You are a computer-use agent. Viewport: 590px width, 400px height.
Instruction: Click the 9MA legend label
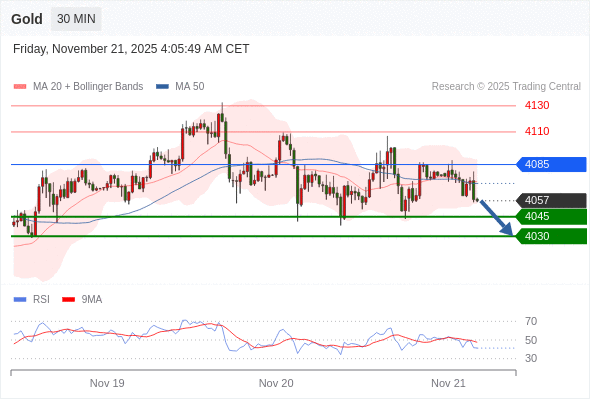click(x=92, y=300)
